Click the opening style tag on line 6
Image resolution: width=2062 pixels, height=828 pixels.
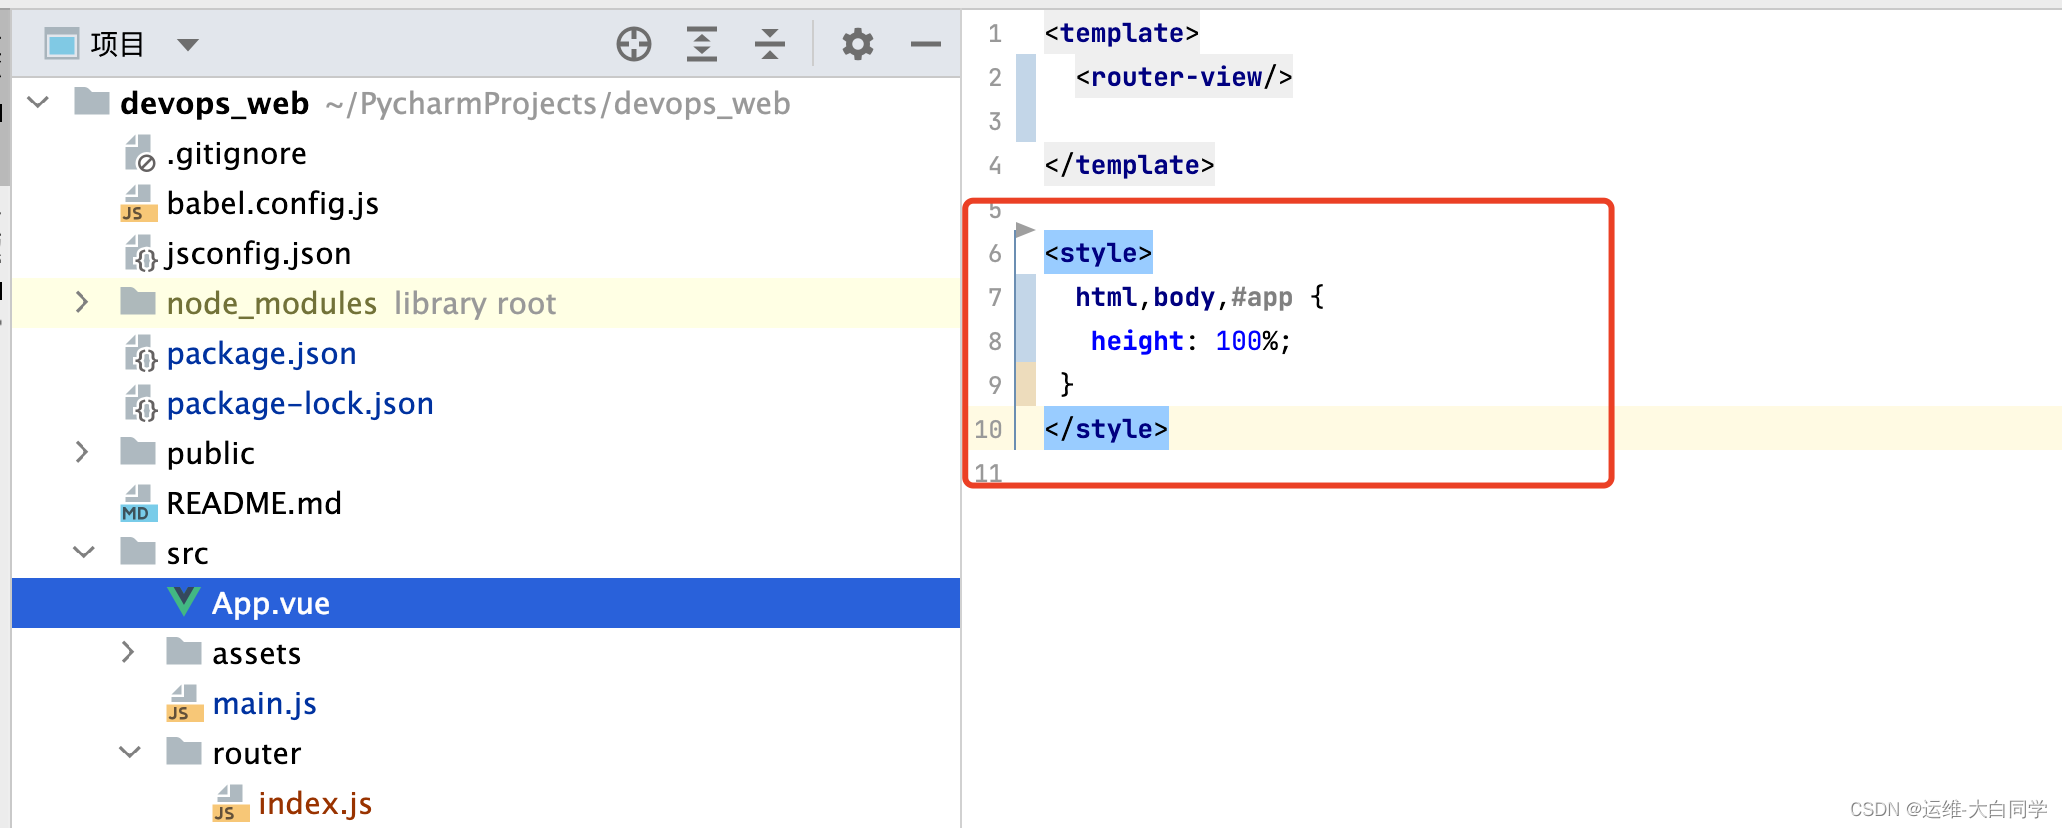[1098, 253]
